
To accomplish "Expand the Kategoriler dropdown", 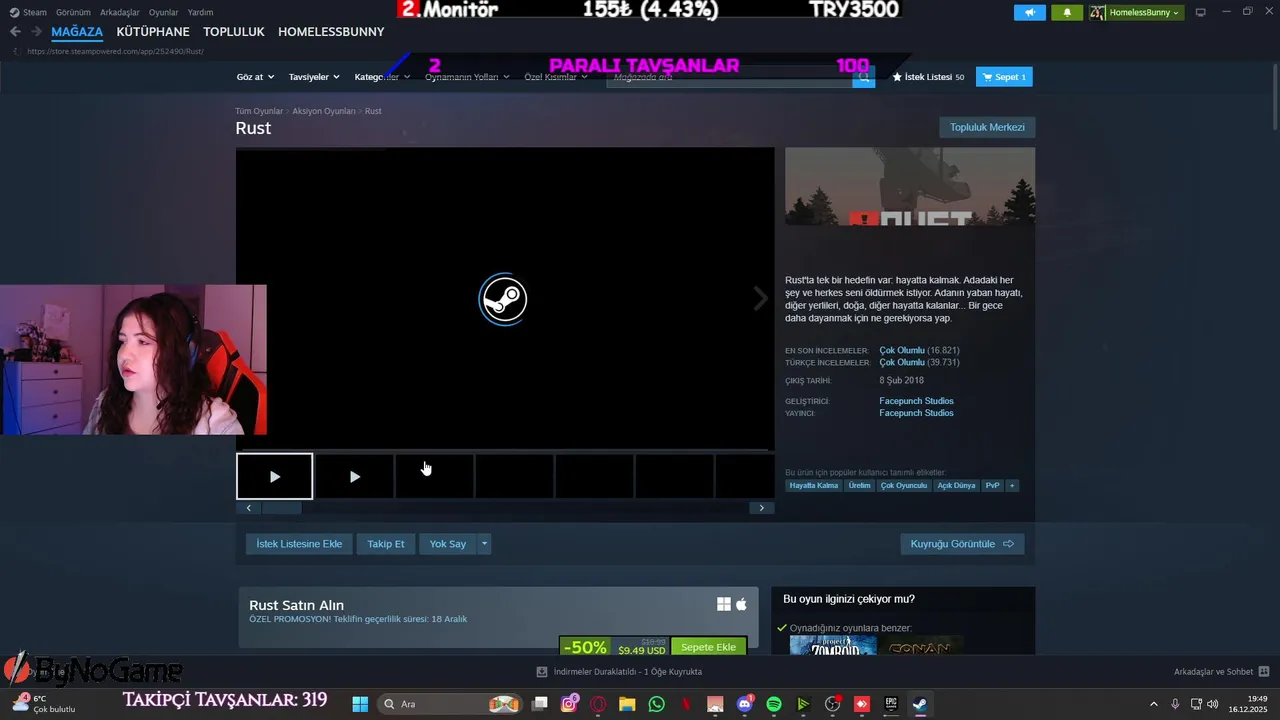I will [x=381, y=77].
